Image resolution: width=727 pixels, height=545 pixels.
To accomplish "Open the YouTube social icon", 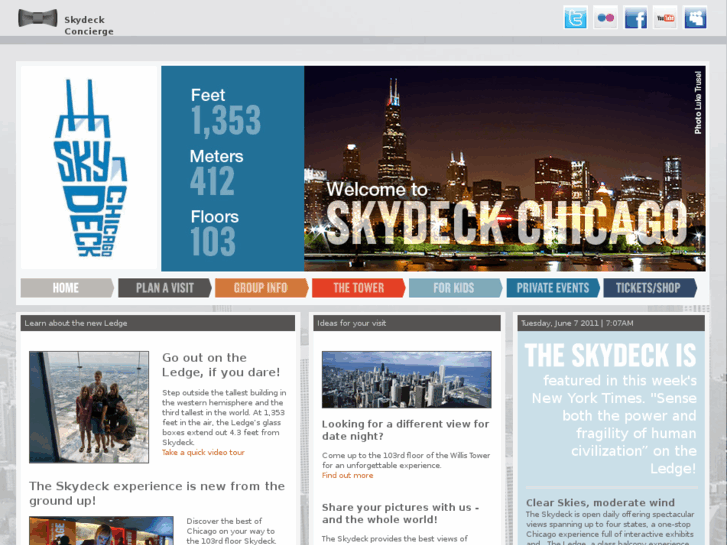I will click(x=665, y=18).
